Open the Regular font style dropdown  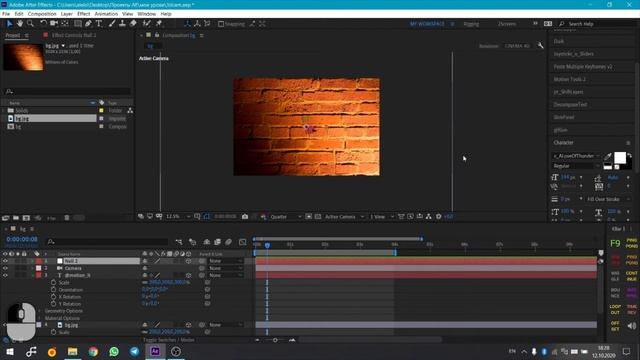pyautogui.click(x=576, y=166)
